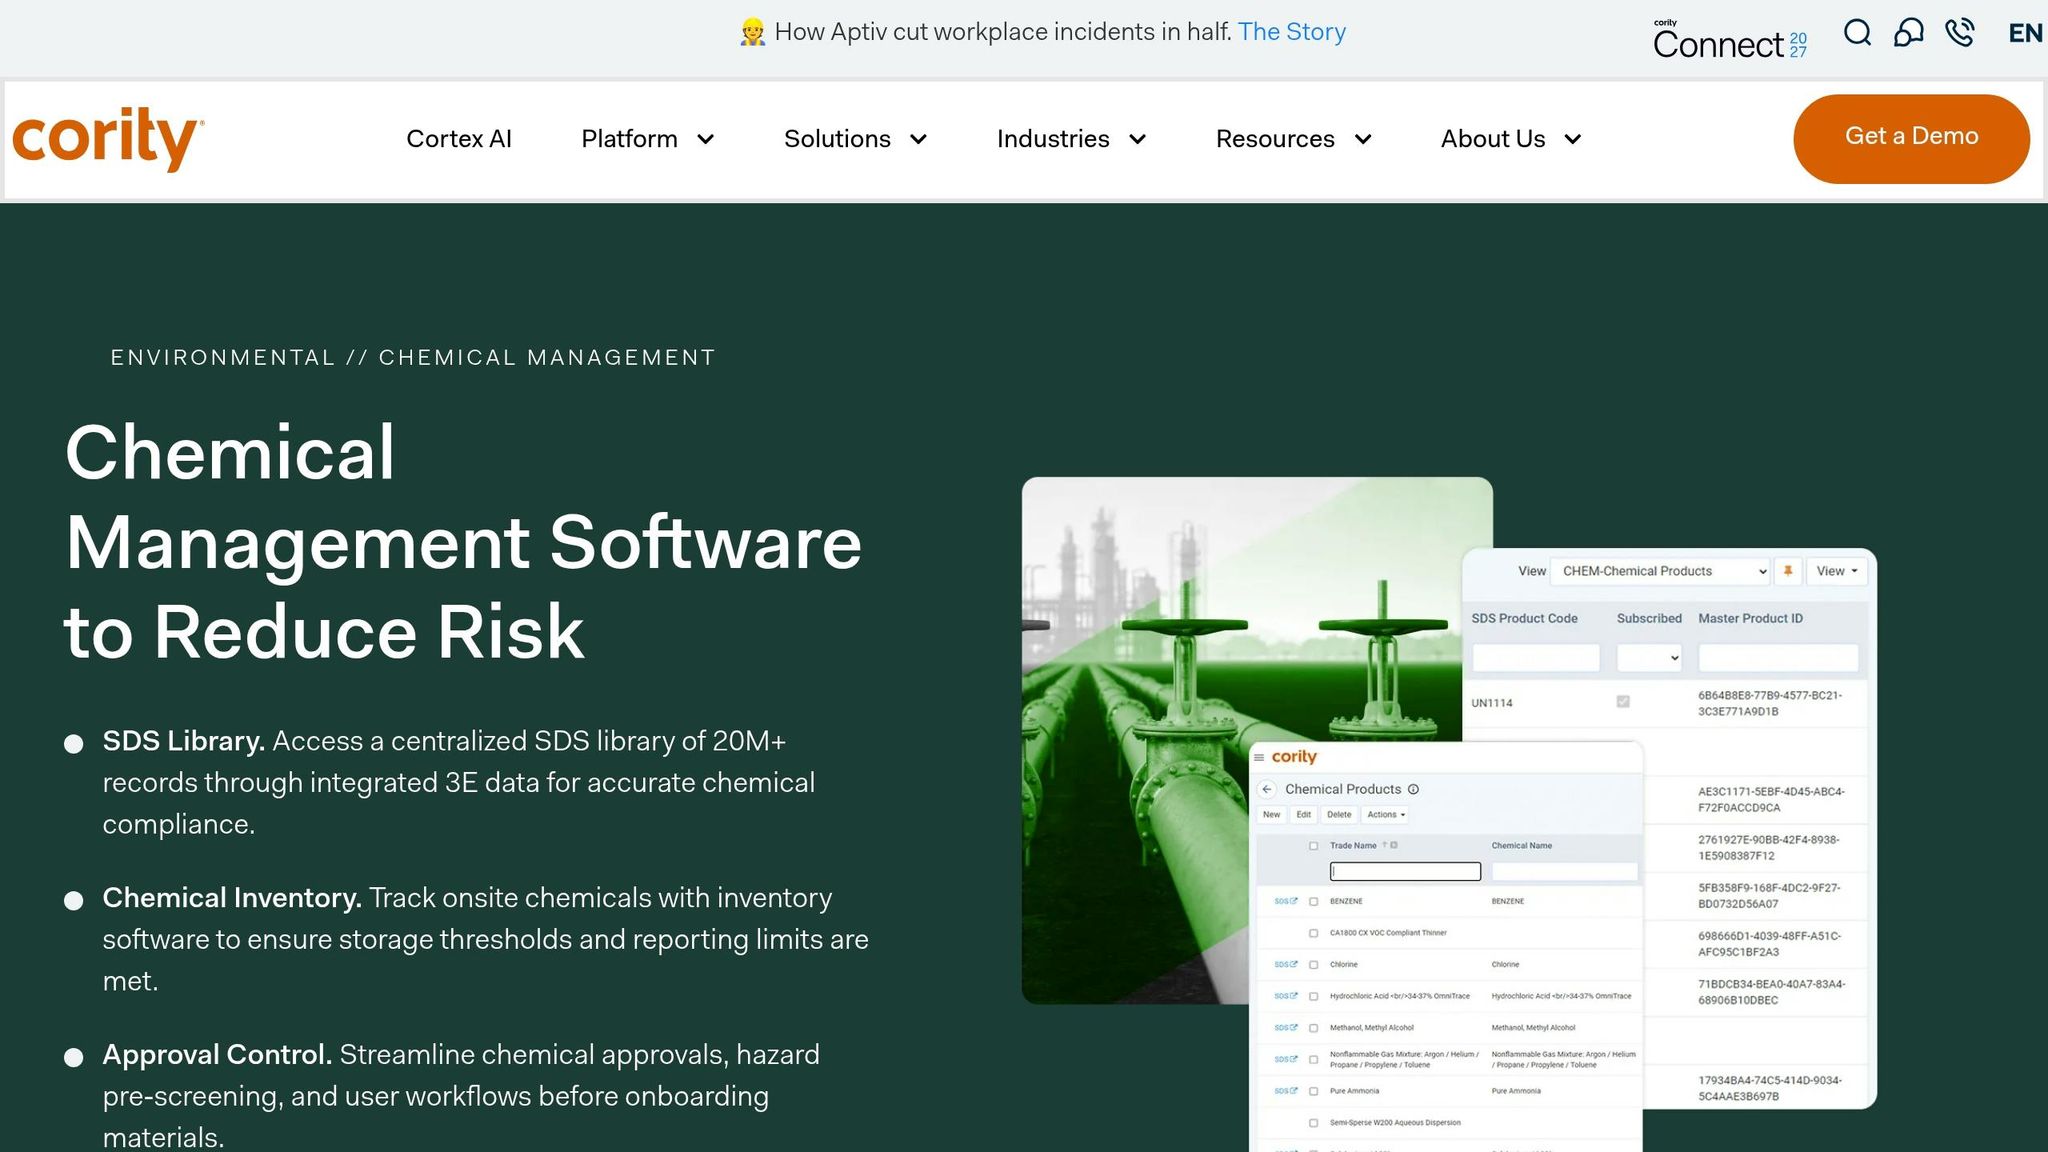The height and width of the screenshot is (1152, 2048).
Task: Open the Subscribed column filter dropdown
Action: [1649, 658]
